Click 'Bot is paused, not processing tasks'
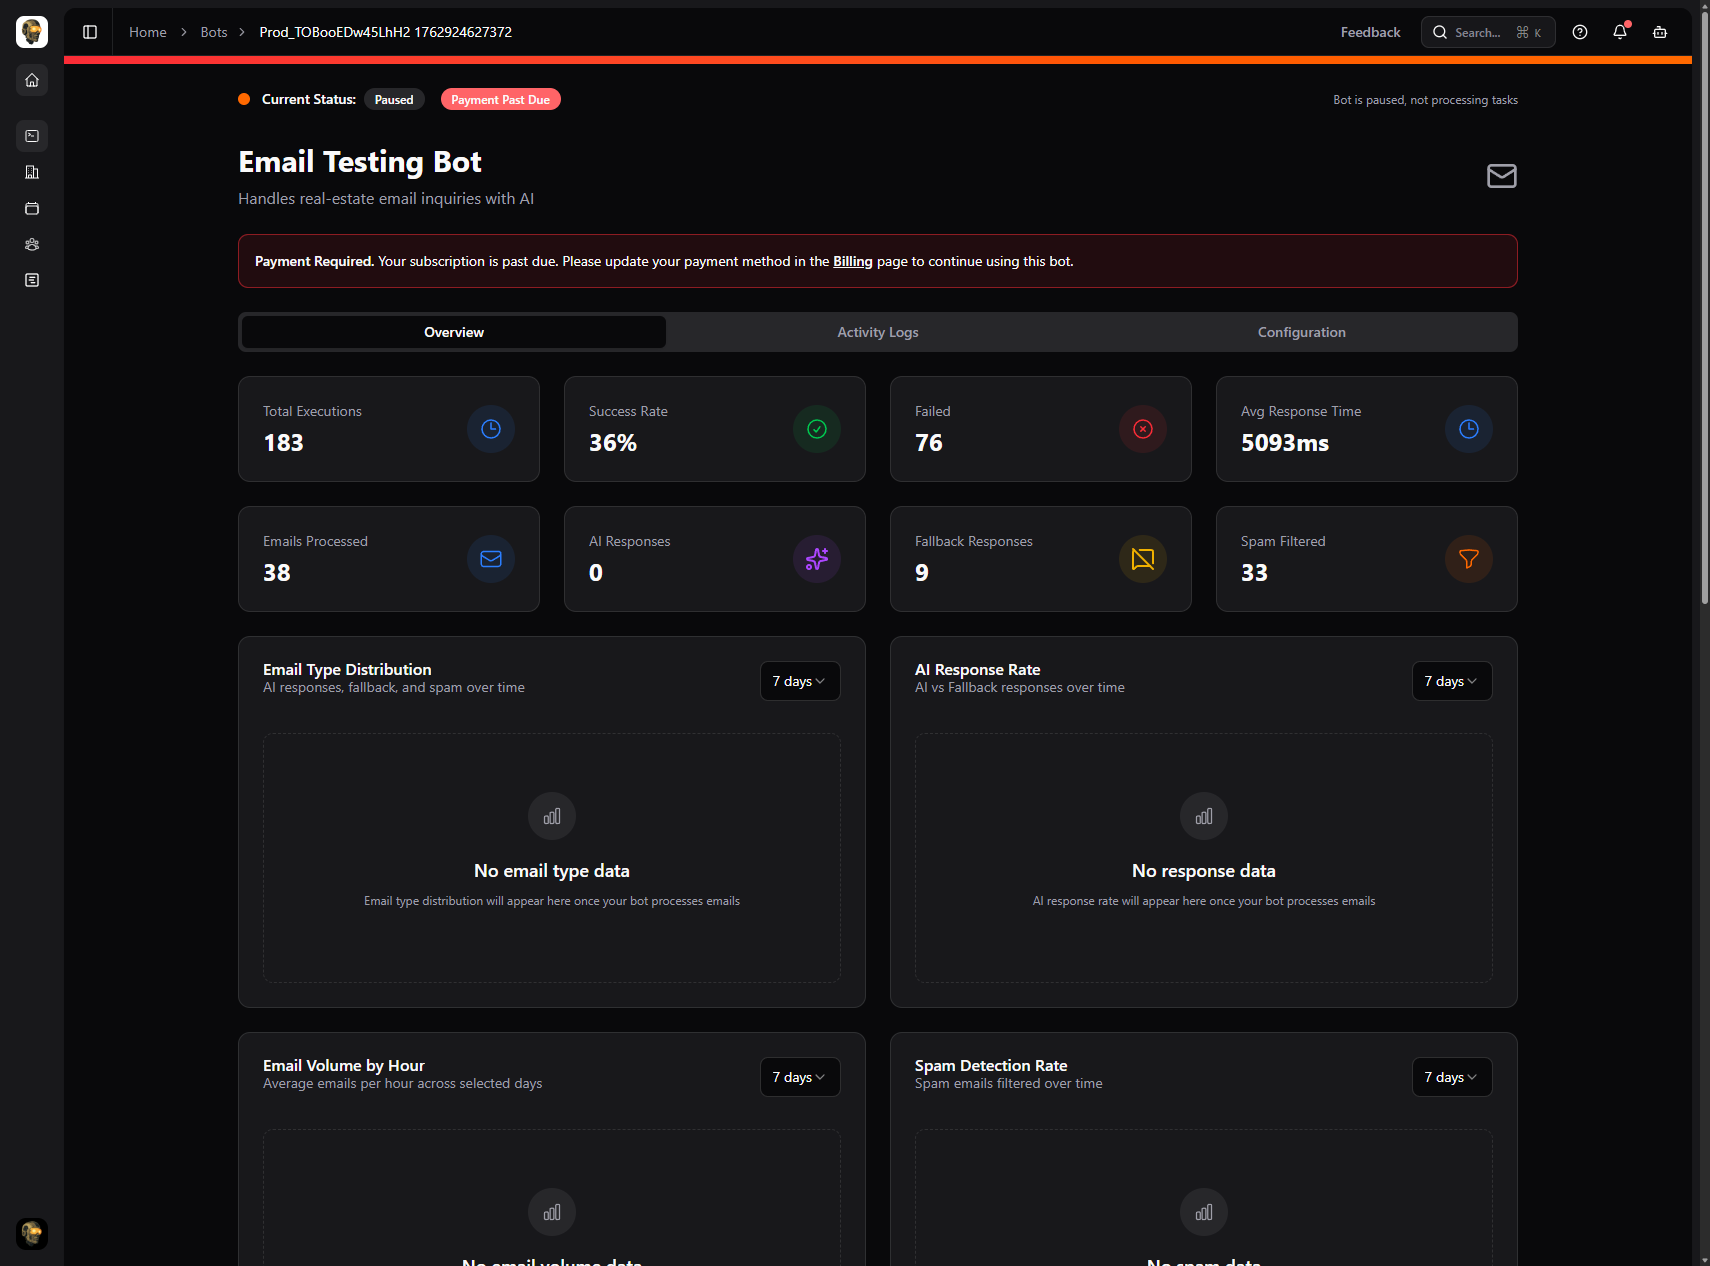The height and width of the screenshot is (1266, 1710). (x=1425, y=100)
